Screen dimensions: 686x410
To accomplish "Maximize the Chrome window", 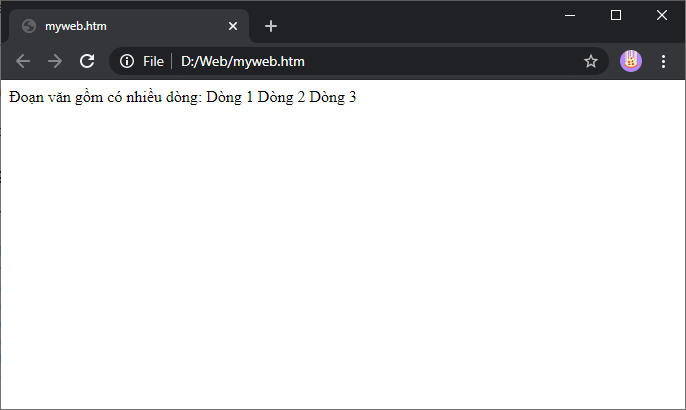I will point(616,15).
